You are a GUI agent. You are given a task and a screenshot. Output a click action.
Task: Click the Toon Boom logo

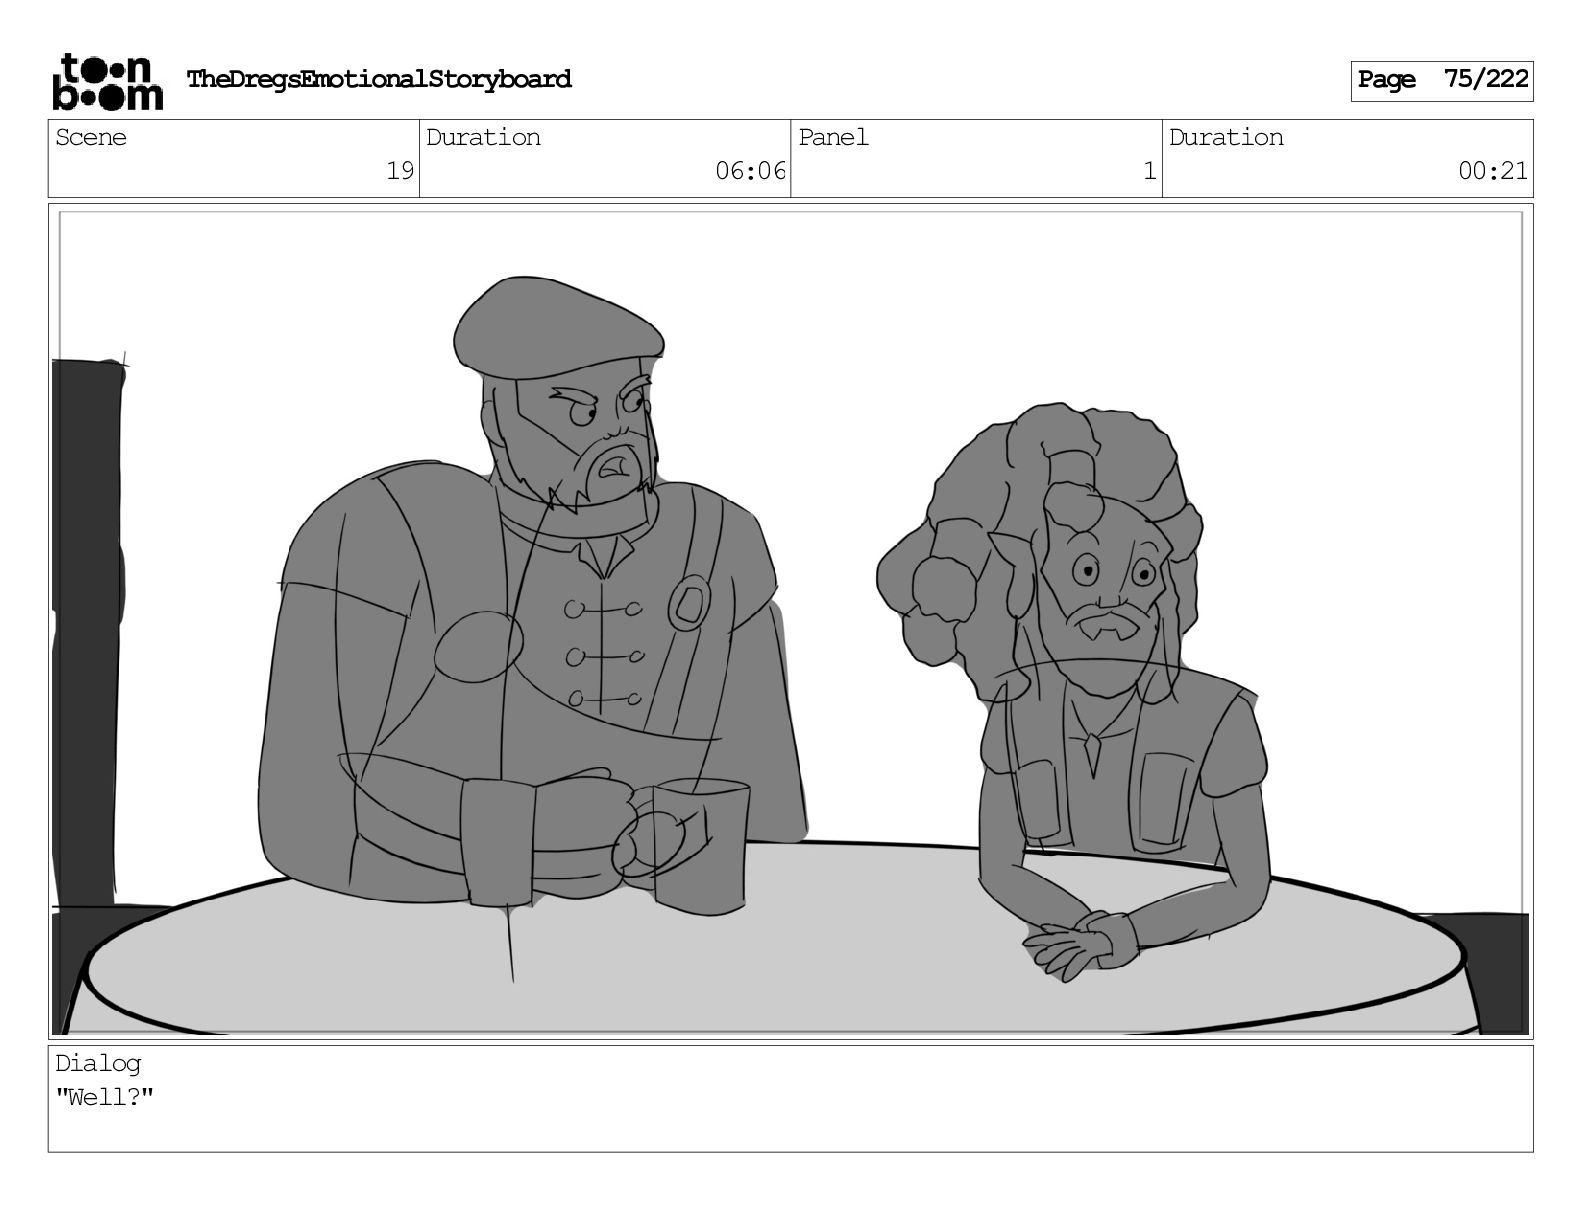(x=107, y=81)
